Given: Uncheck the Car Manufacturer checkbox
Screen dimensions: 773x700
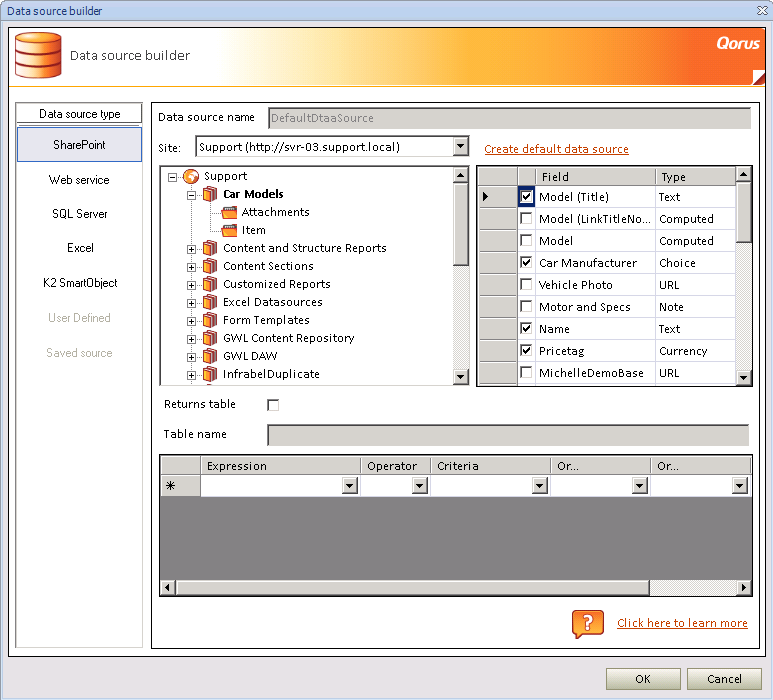Looking at the screenshot, I should coord(527,263).
